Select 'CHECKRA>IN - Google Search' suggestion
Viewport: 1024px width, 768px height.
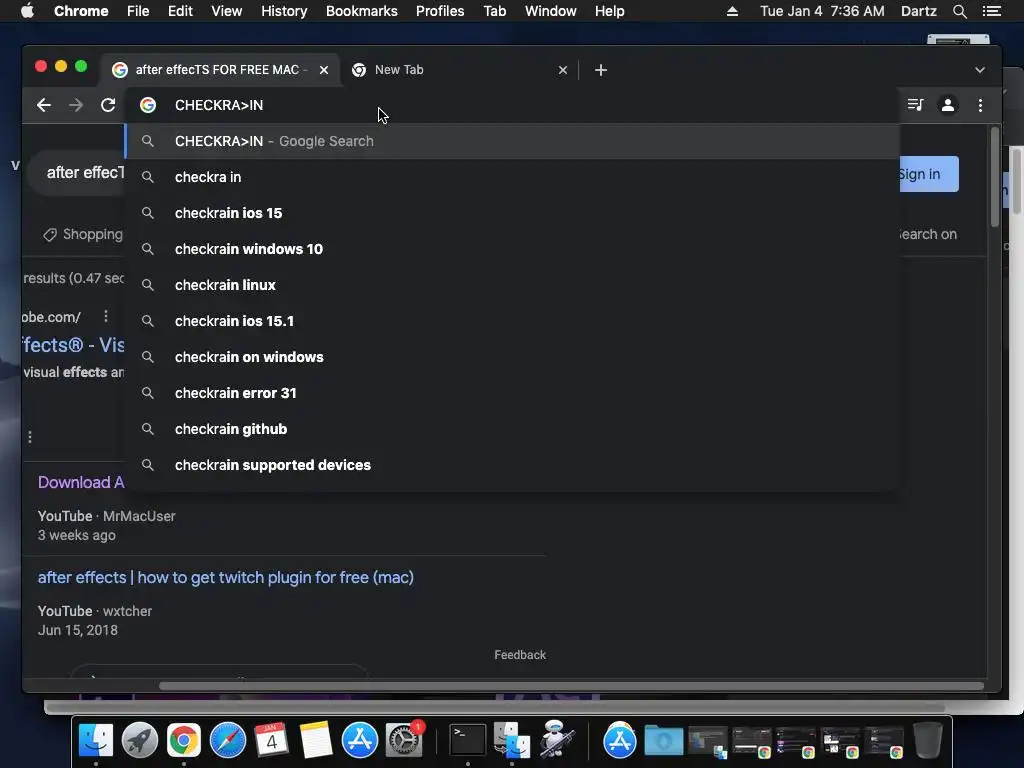click(x=513, y=141)
